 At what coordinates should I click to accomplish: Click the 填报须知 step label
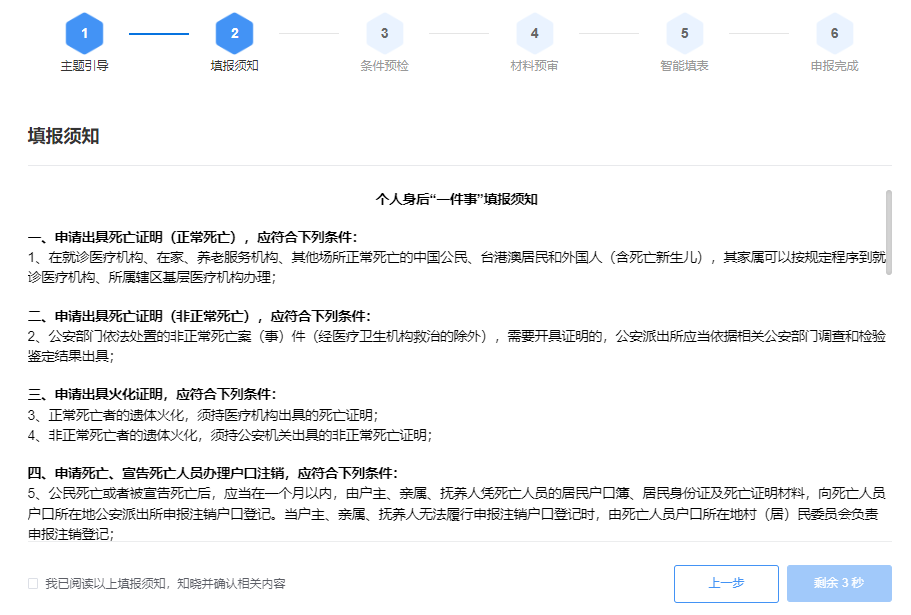[234, 66]
